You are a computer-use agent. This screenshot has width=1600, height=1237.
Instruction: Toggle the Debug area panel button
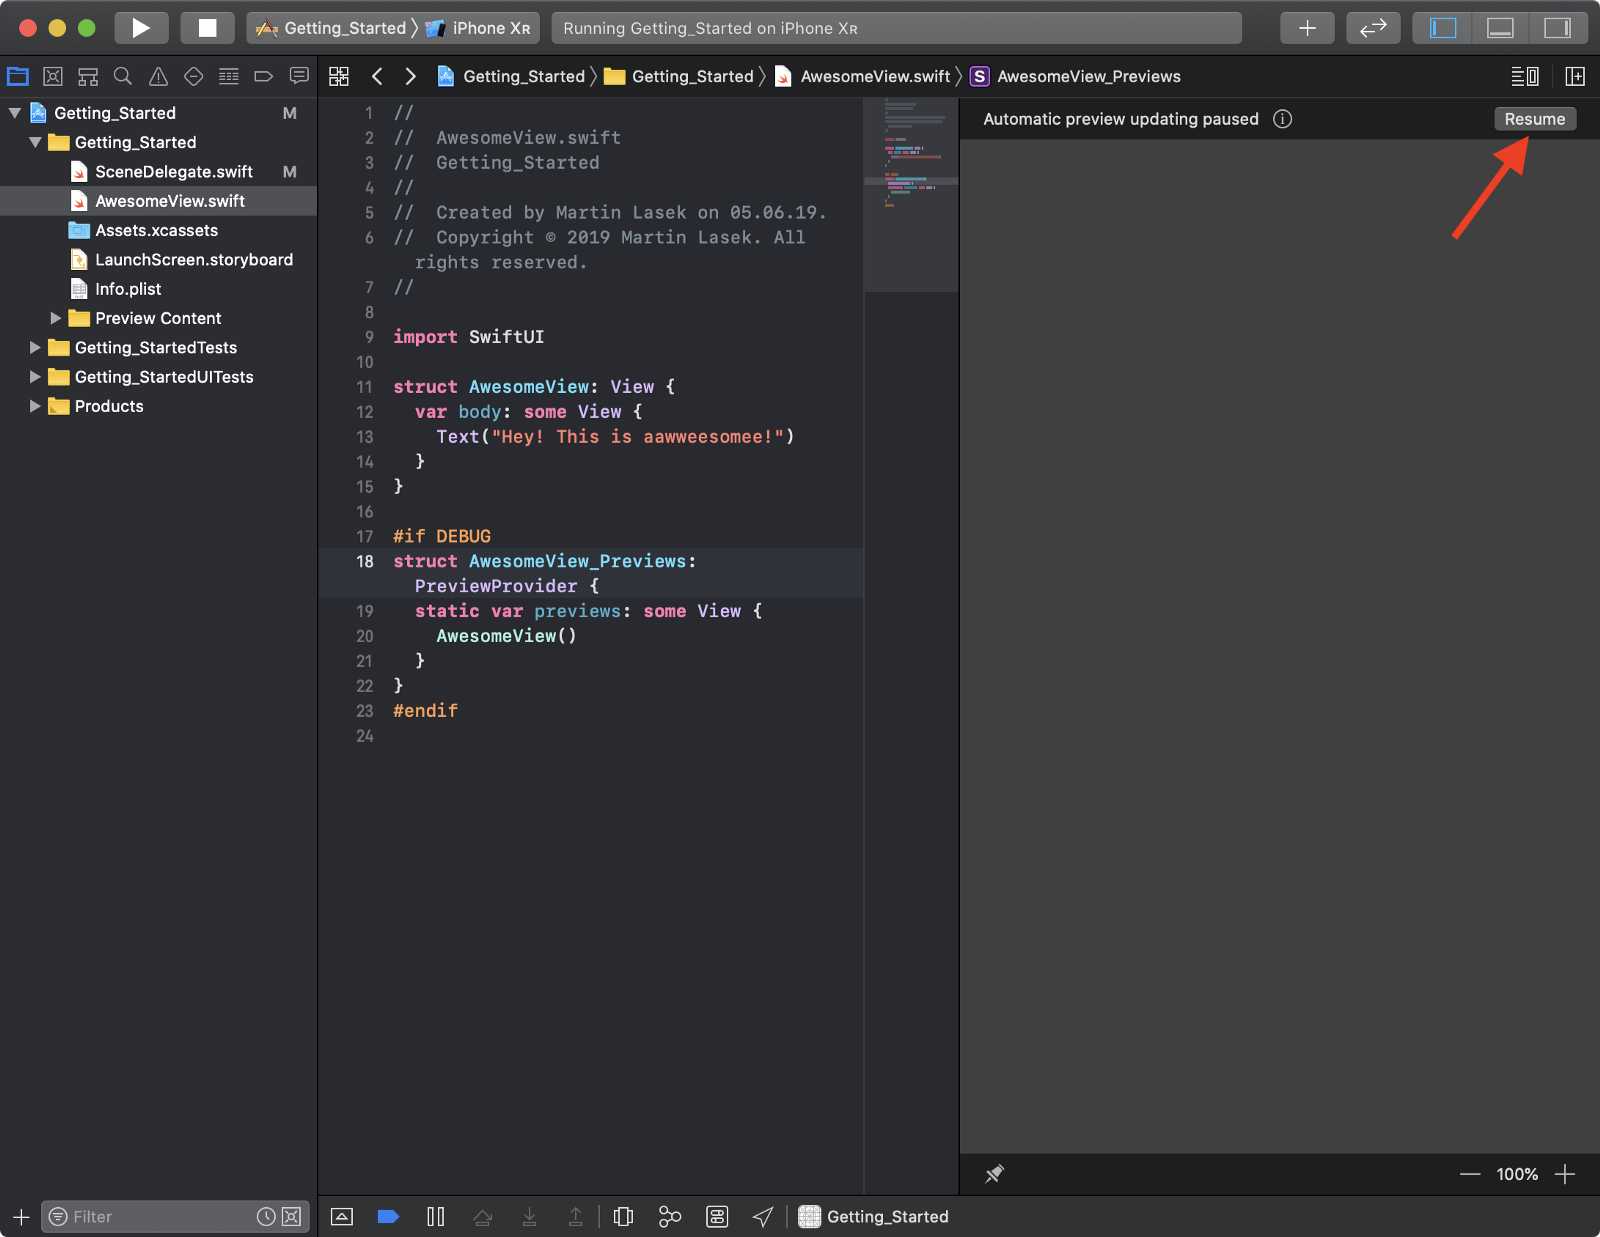(x=1500, y=28)
